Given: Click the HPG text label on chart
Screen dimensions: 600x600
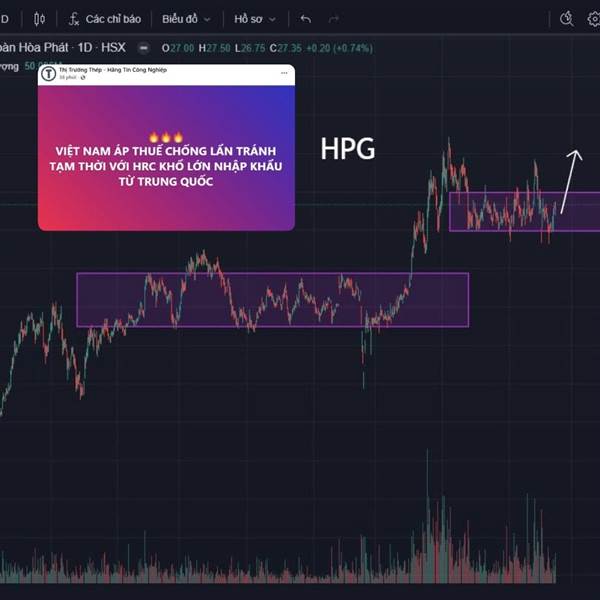Looking at the screenshot, I should point(348,148).
